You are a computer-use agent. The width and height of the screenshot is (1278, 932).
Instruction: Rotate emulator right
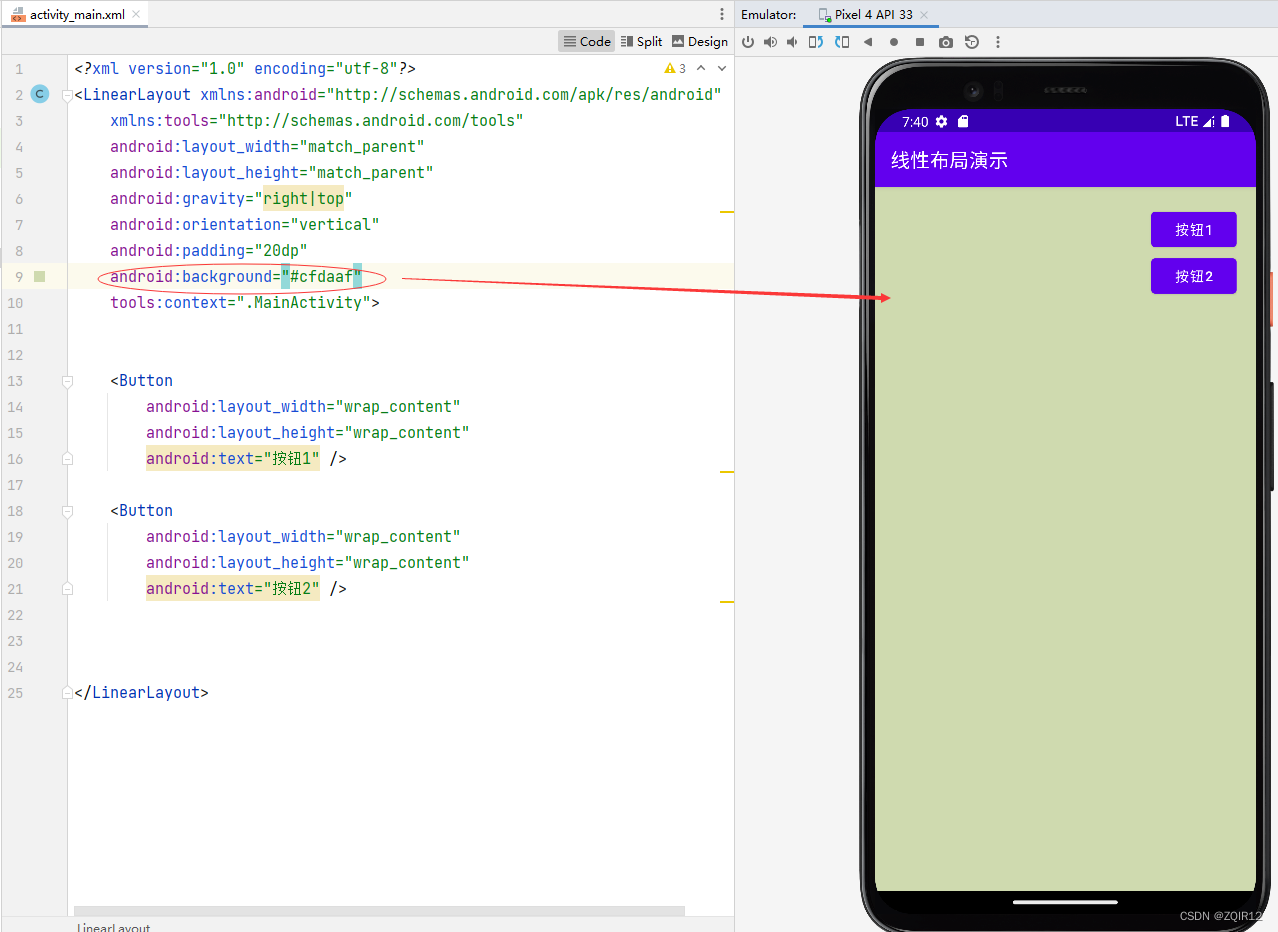(x=842, y=42)
